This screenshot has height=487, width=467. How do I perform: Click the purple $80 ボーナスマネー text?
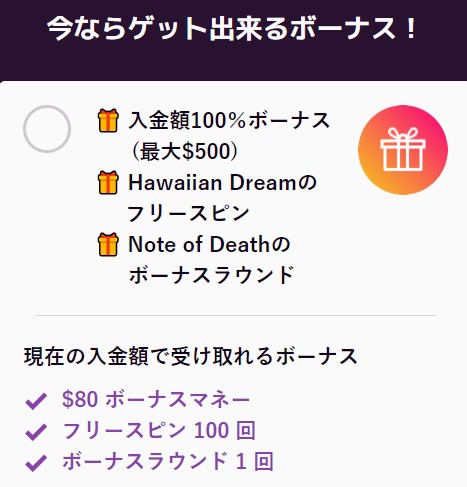coord(156,399)
